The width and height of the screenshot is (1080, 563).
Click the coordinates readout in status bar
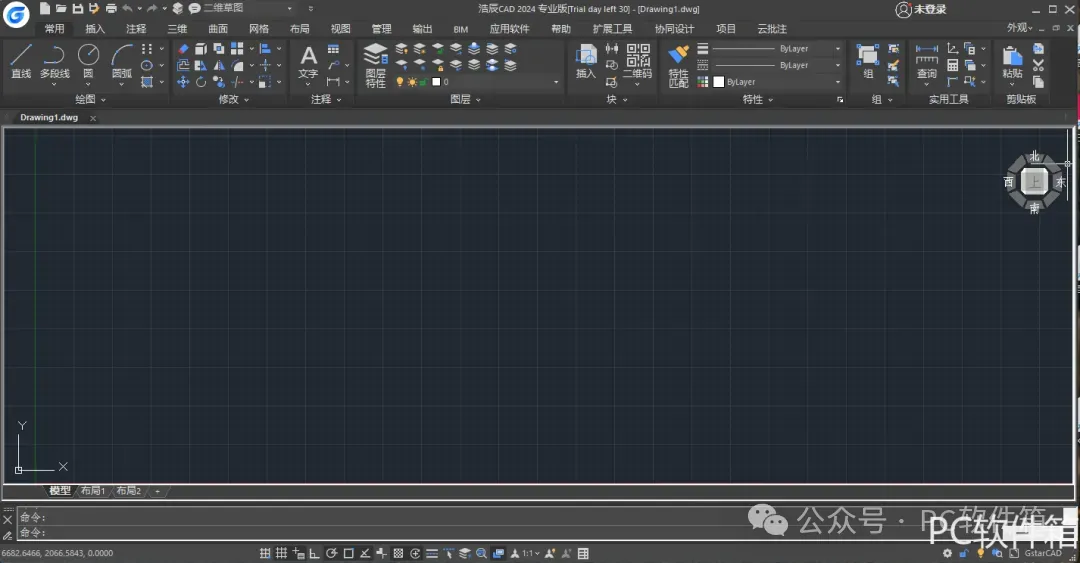(57, 553)
